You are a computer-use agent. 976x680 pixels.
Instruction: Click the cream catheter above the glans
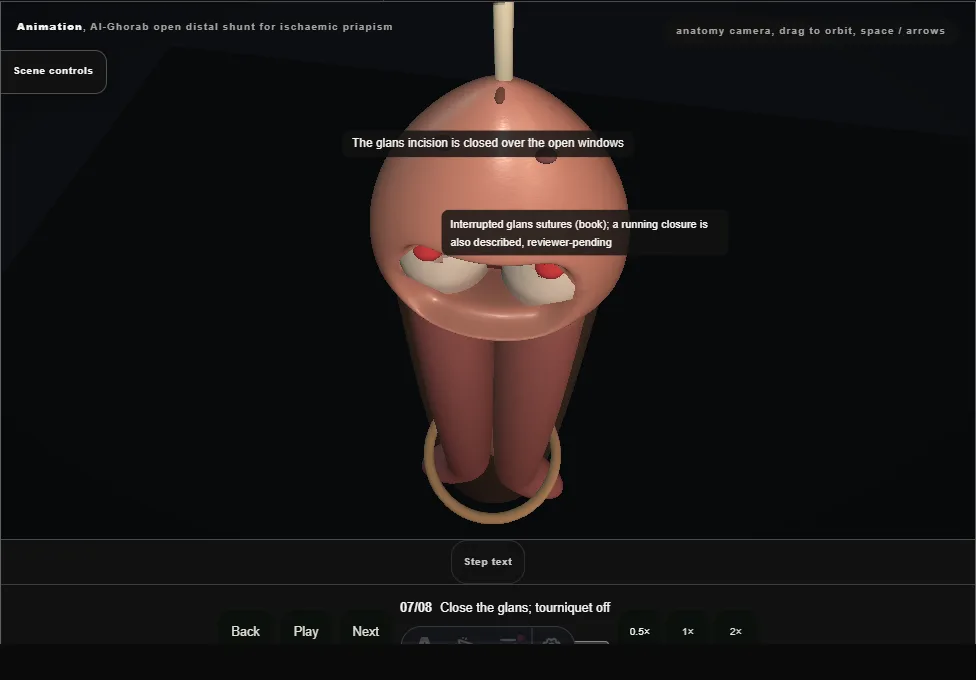pos(504,40)
